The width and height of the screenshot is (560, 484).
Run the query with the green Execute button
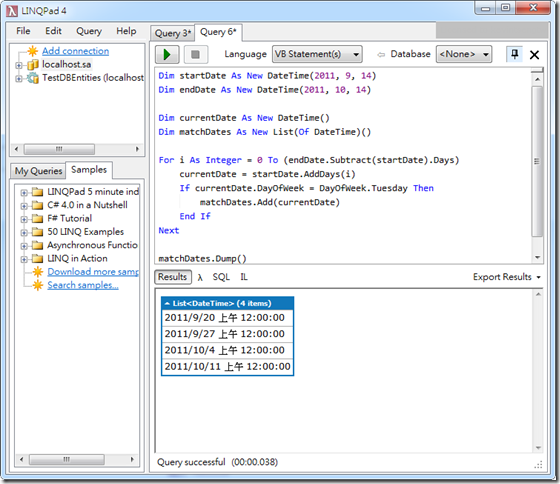click(x=167, y=55)
